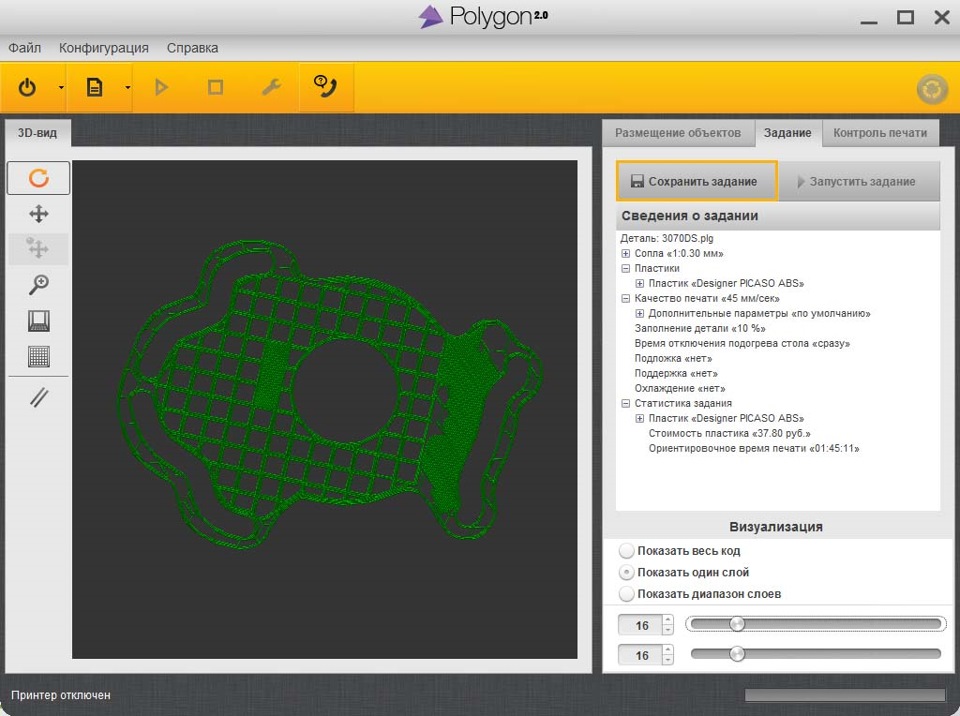Decrease the second layer spinner value
The image size is (960, 716).
(x=668, y=661)
